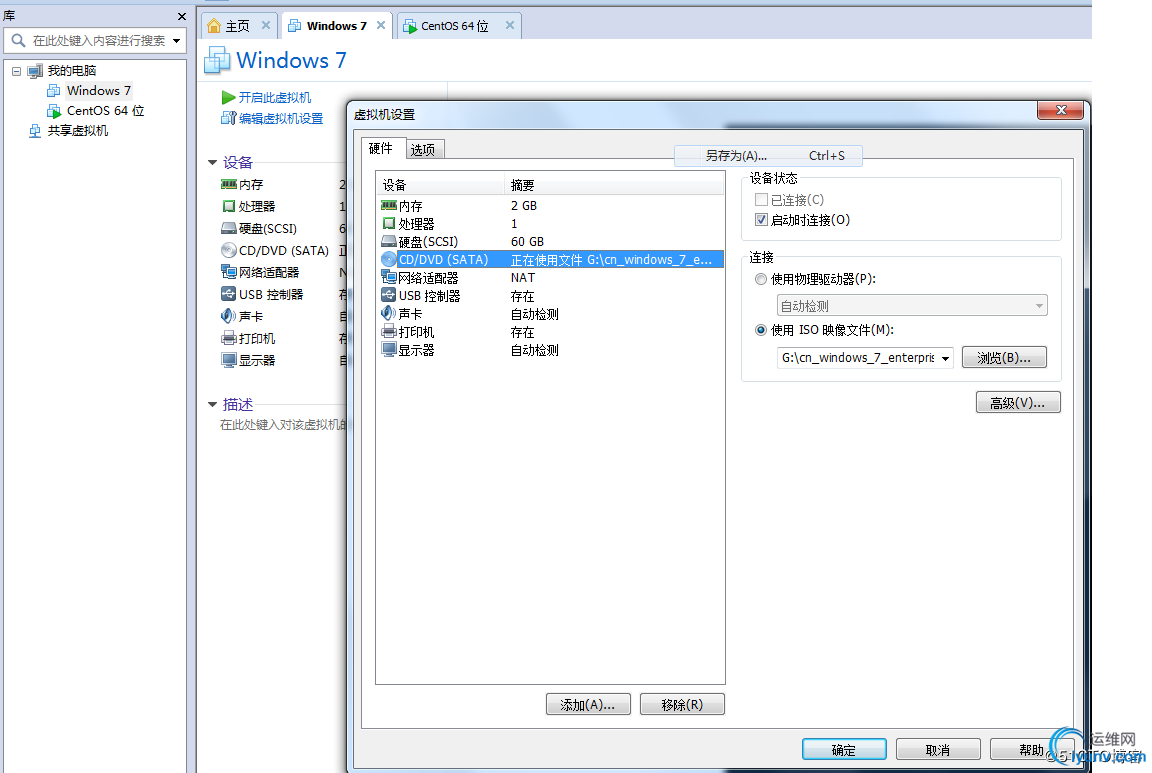Switch to the 主页 tab
The width and height of the screenshot is (1152, 773).
[237, 26]
